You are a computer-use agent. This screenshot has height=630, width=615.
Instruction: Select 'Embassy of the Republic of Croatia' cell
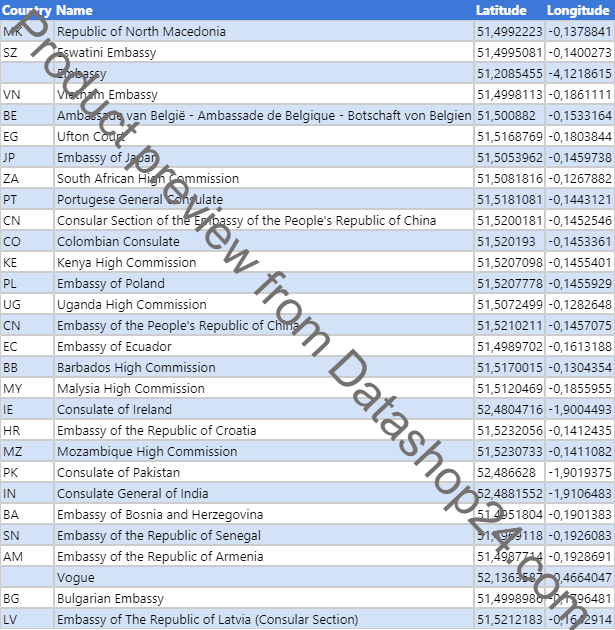pos(264,430)
